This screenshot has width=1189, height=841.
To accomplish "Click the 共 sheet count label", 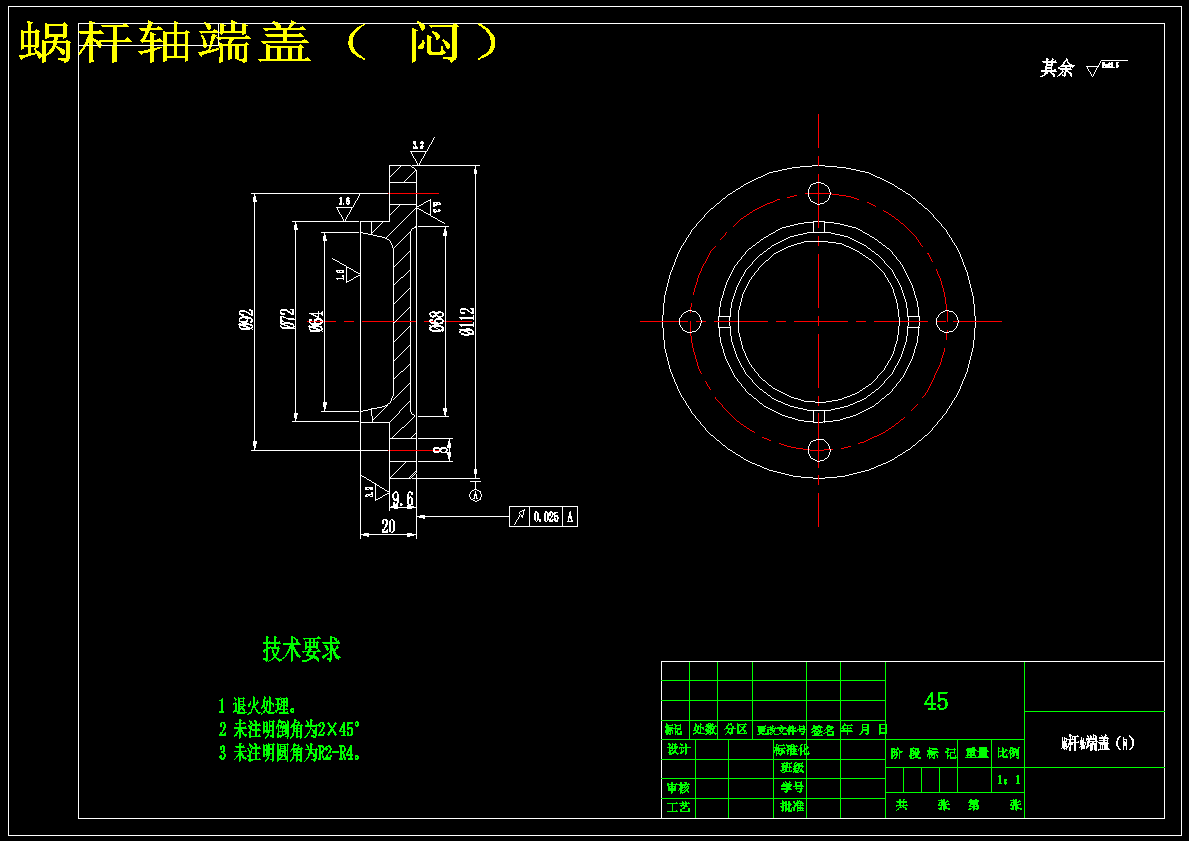I will click(x=901, y=805).
